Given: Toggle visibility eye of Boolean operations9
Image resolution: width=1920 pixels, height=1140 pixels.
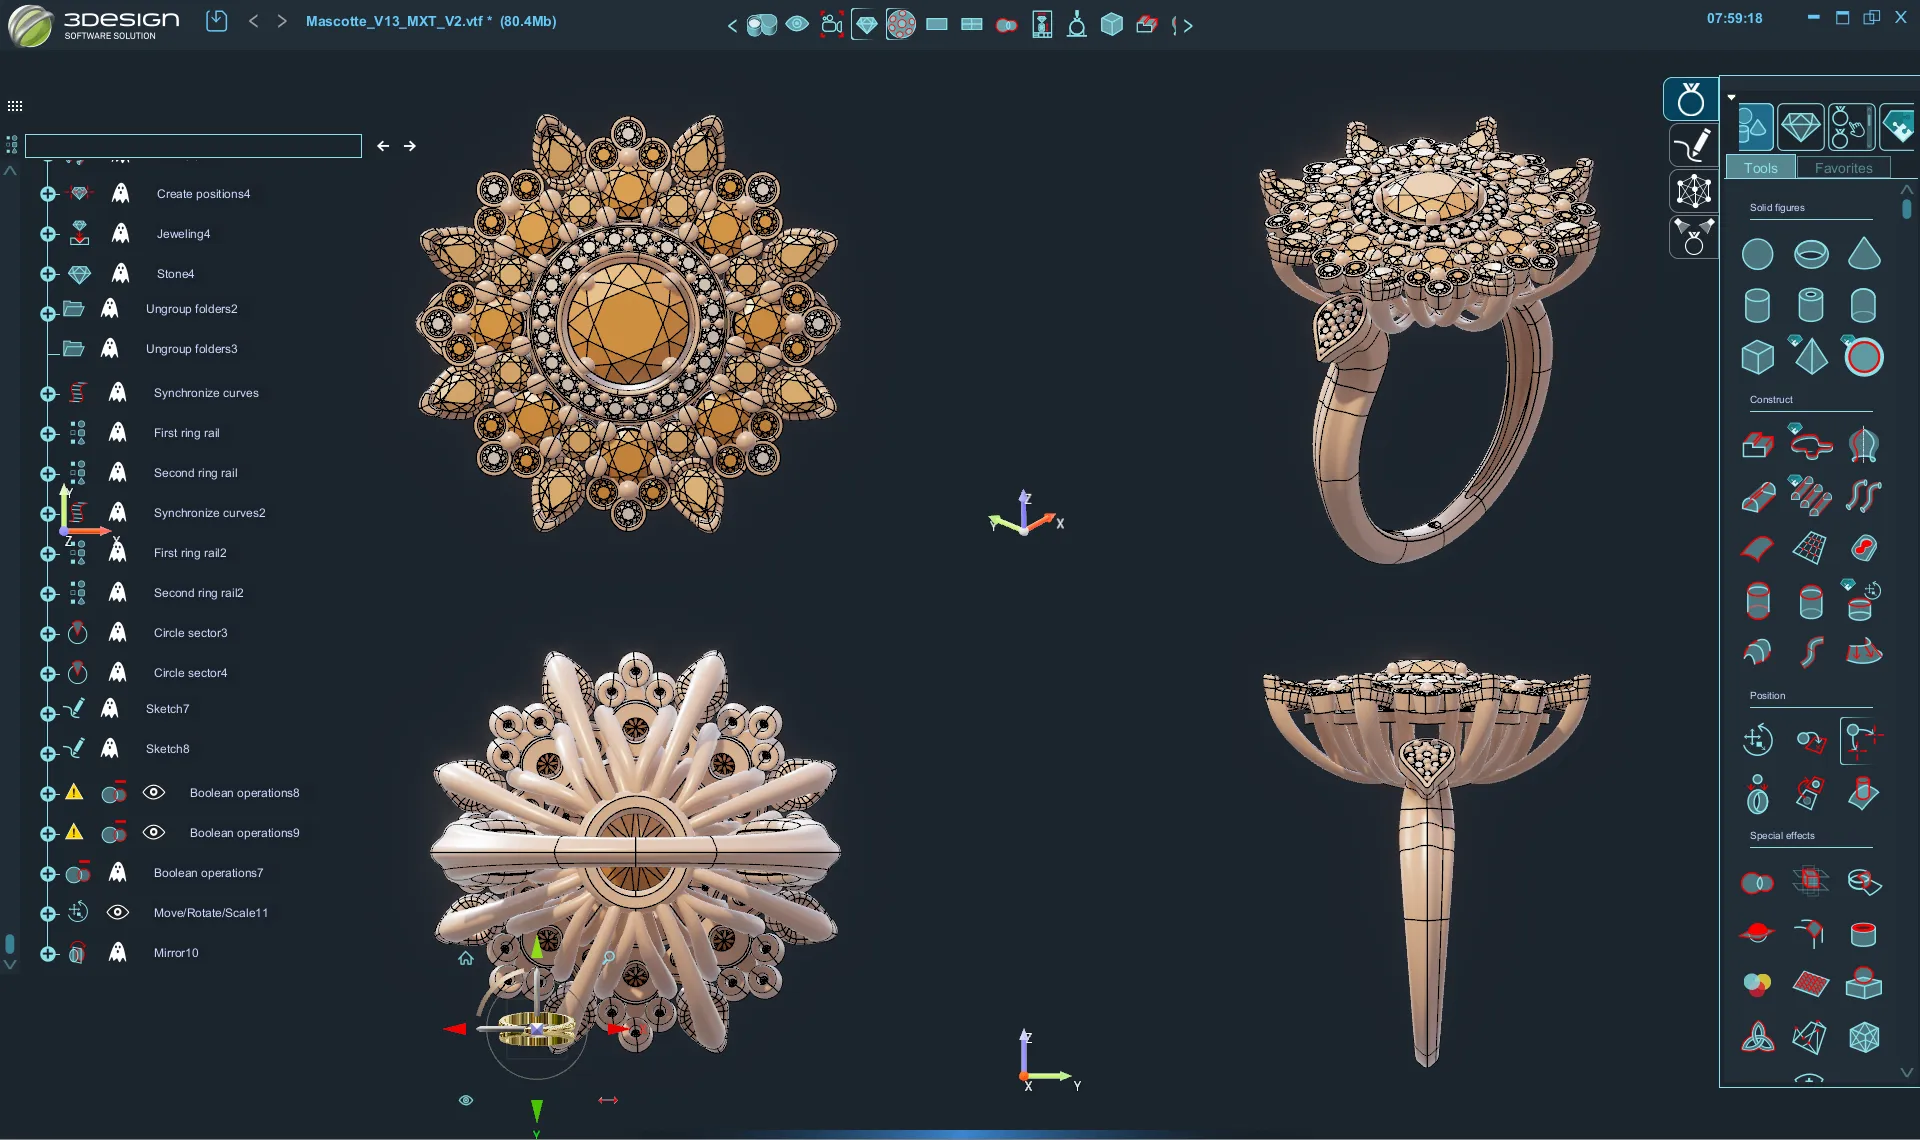Looking at the screenshot, I should [x=153, y=832].
